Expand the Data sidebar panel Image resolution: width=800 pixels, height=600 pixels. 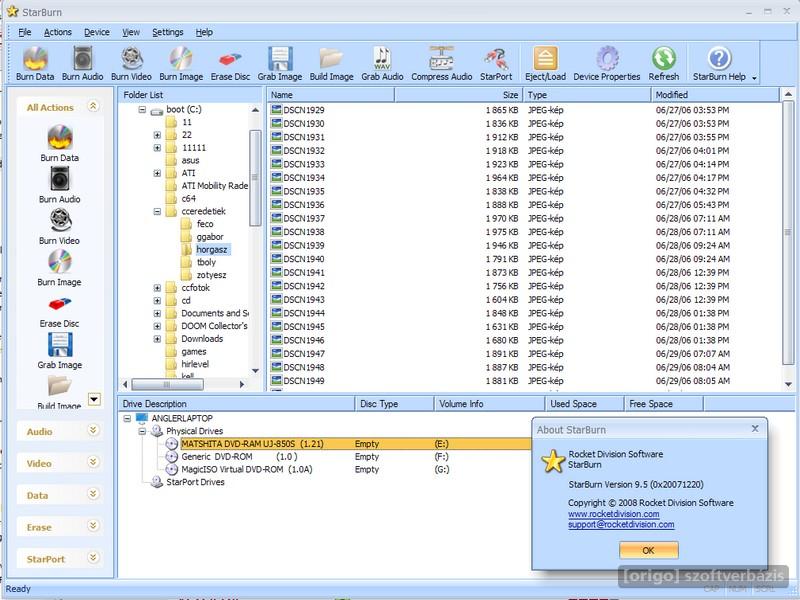click(93, 494)
